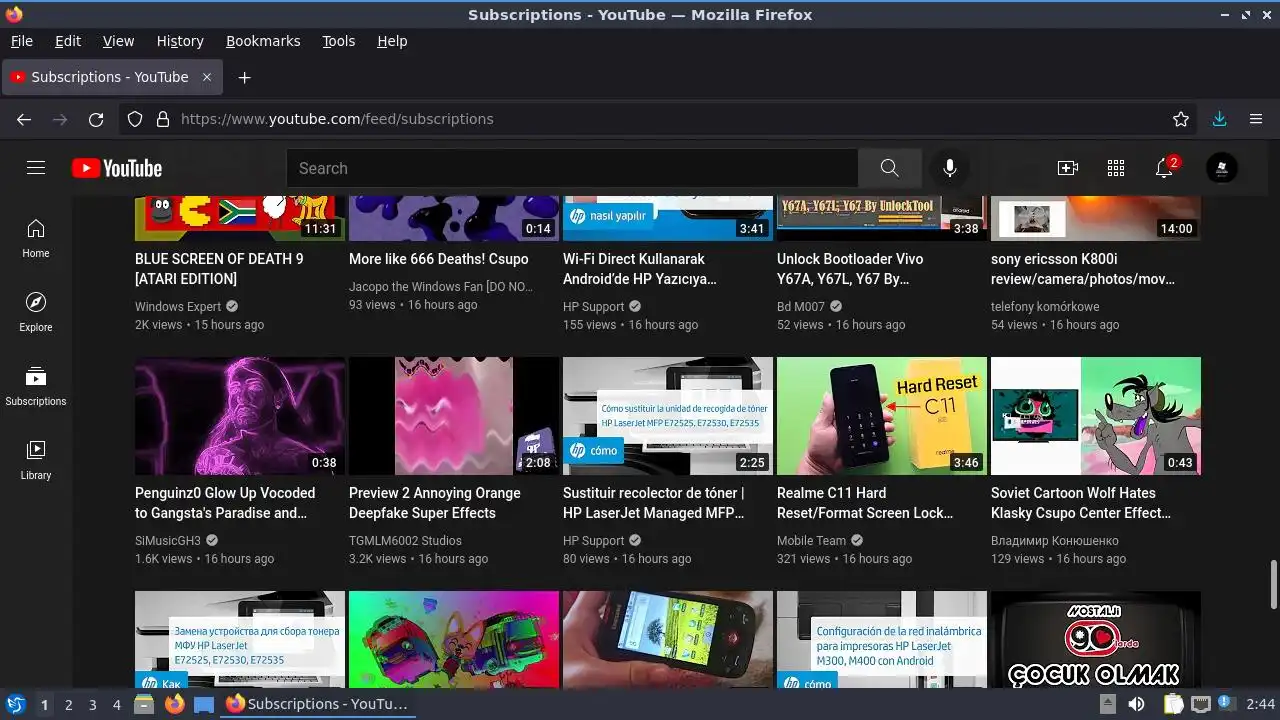Visit the SiMusicGH3 channel
Screen dimensions: 1280x720
168,541
